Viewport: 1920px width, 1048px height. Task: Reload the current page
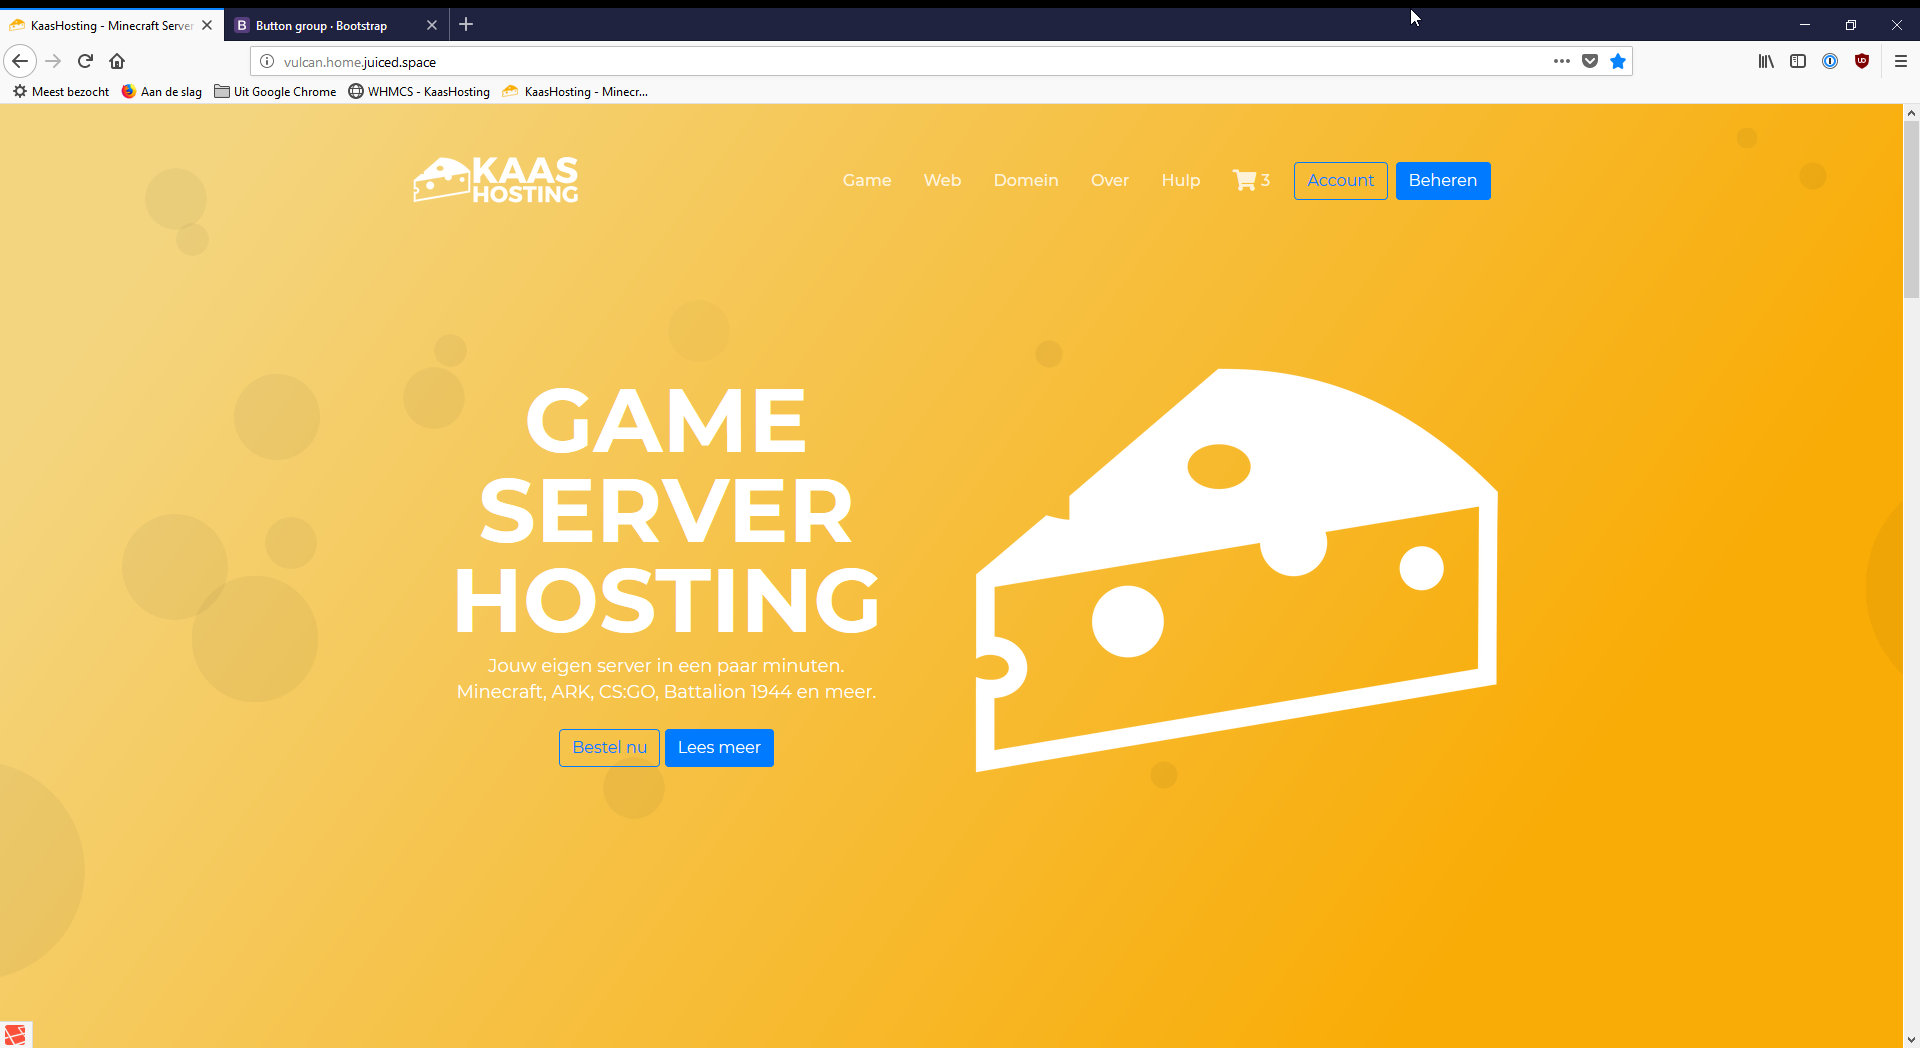(85, 61)
